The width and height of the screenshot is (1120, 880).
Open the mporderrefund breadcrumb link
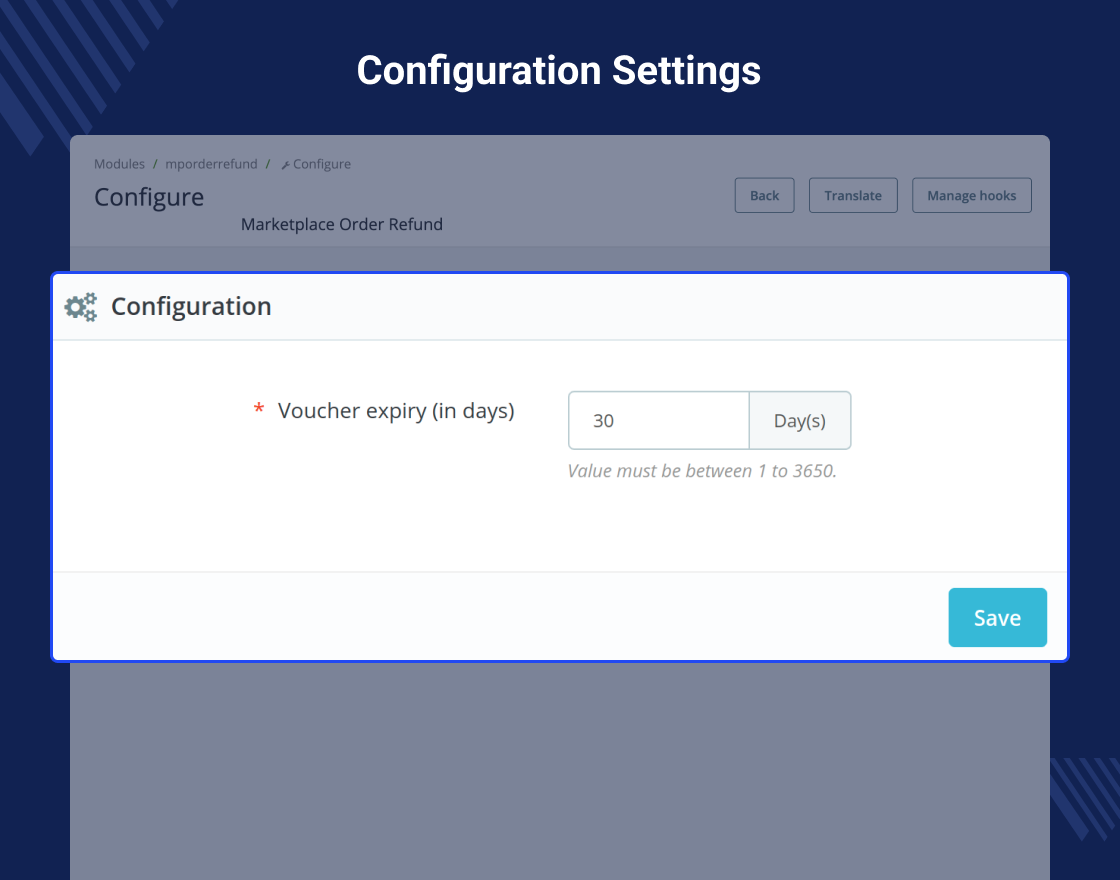[211, 164]
